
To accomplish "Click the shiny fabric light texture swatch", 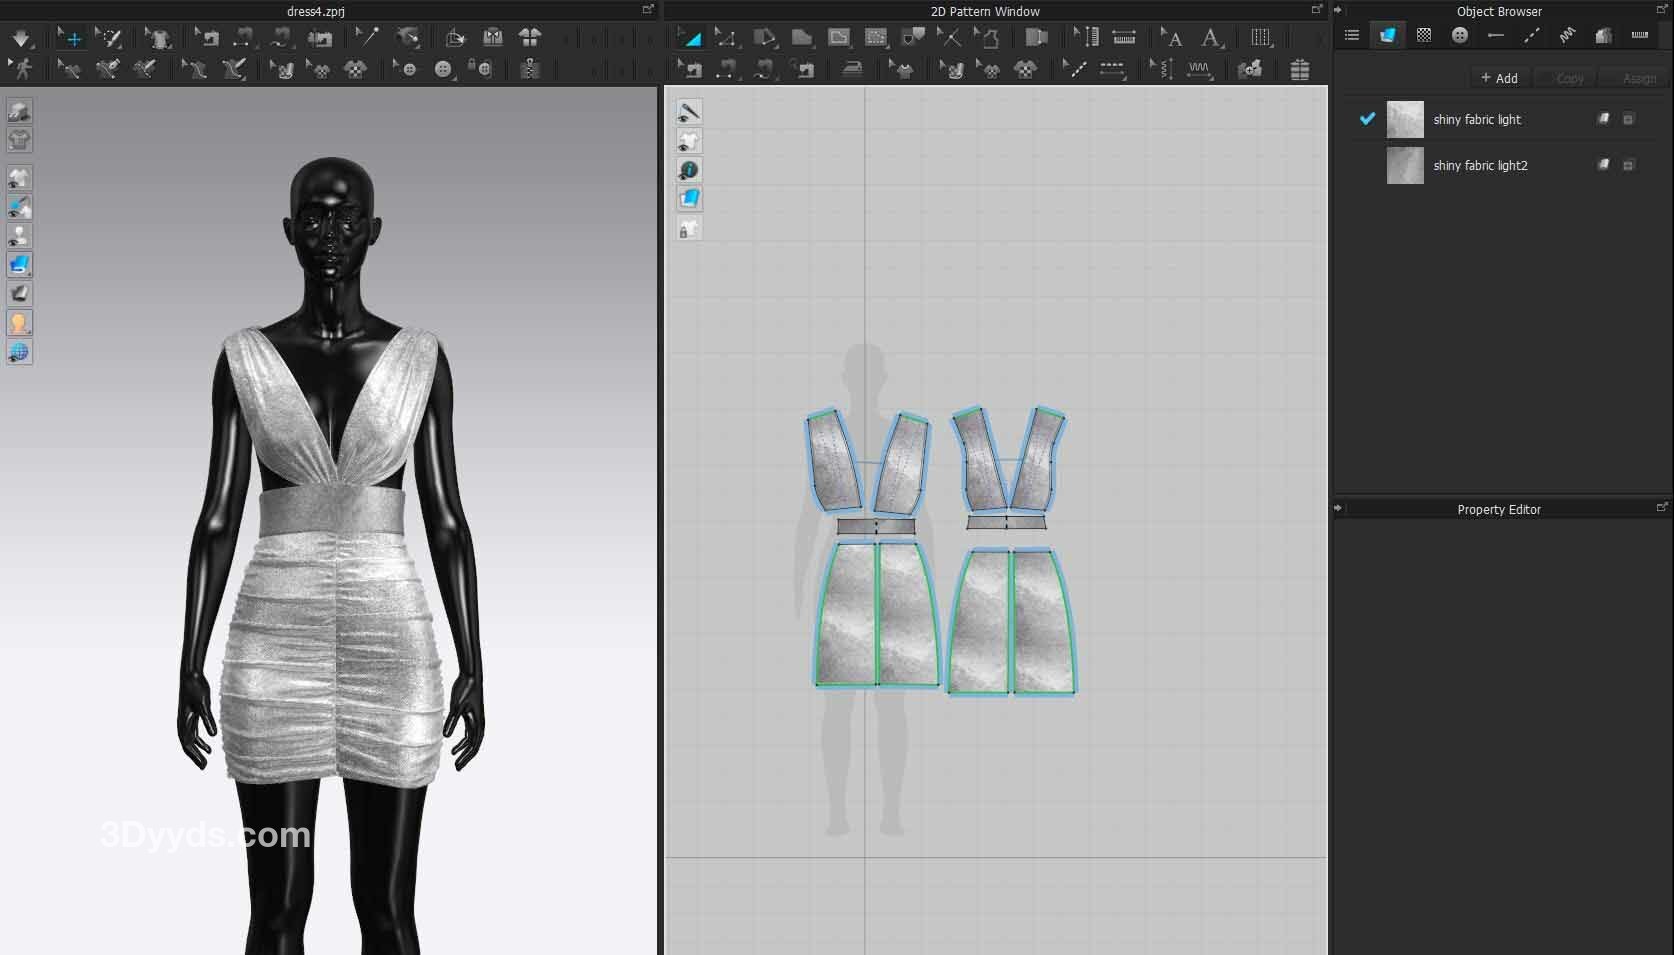I will tap(1405, 120).
